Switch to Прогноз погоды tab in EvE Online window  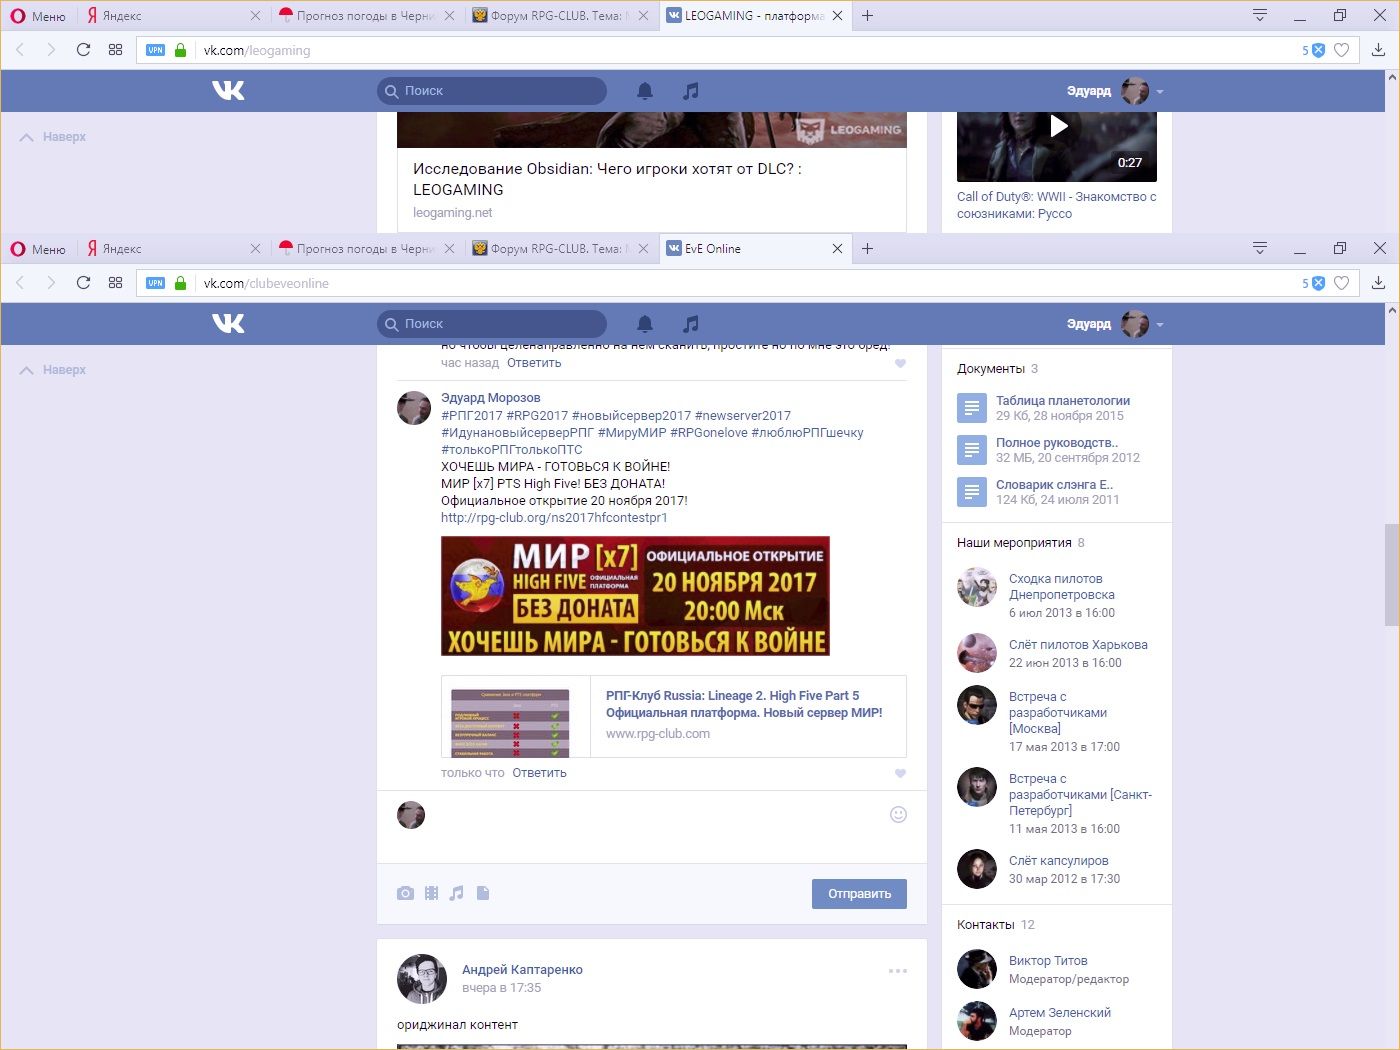366,249
